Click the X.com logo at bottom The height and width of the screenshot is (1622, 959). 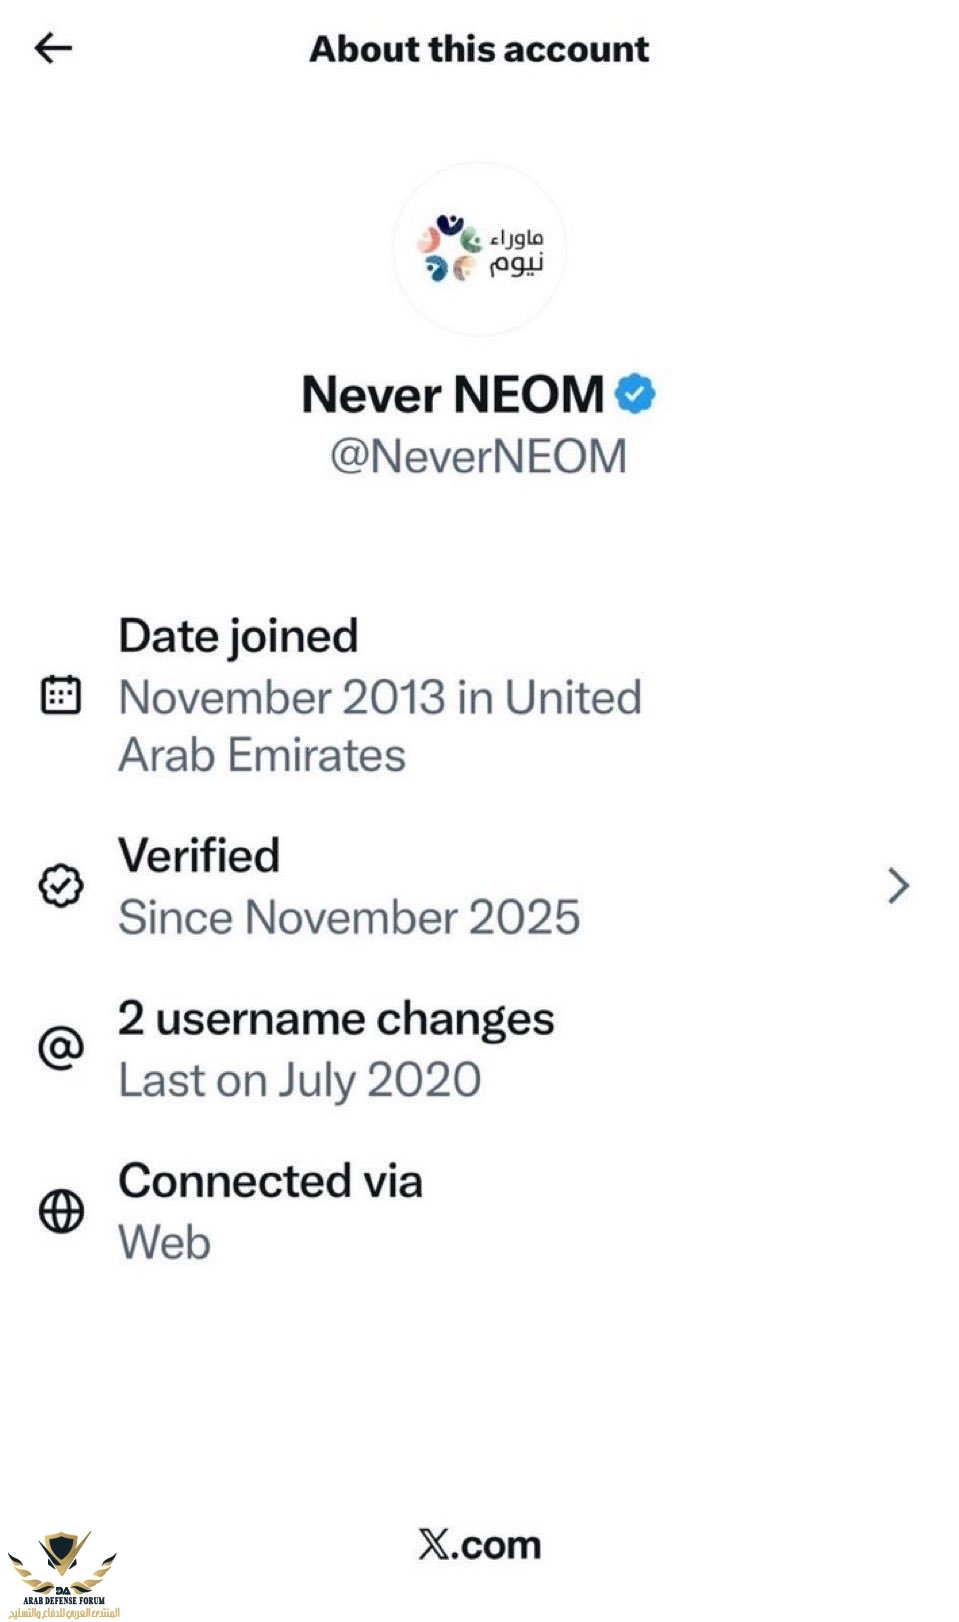click(480, 1545)
